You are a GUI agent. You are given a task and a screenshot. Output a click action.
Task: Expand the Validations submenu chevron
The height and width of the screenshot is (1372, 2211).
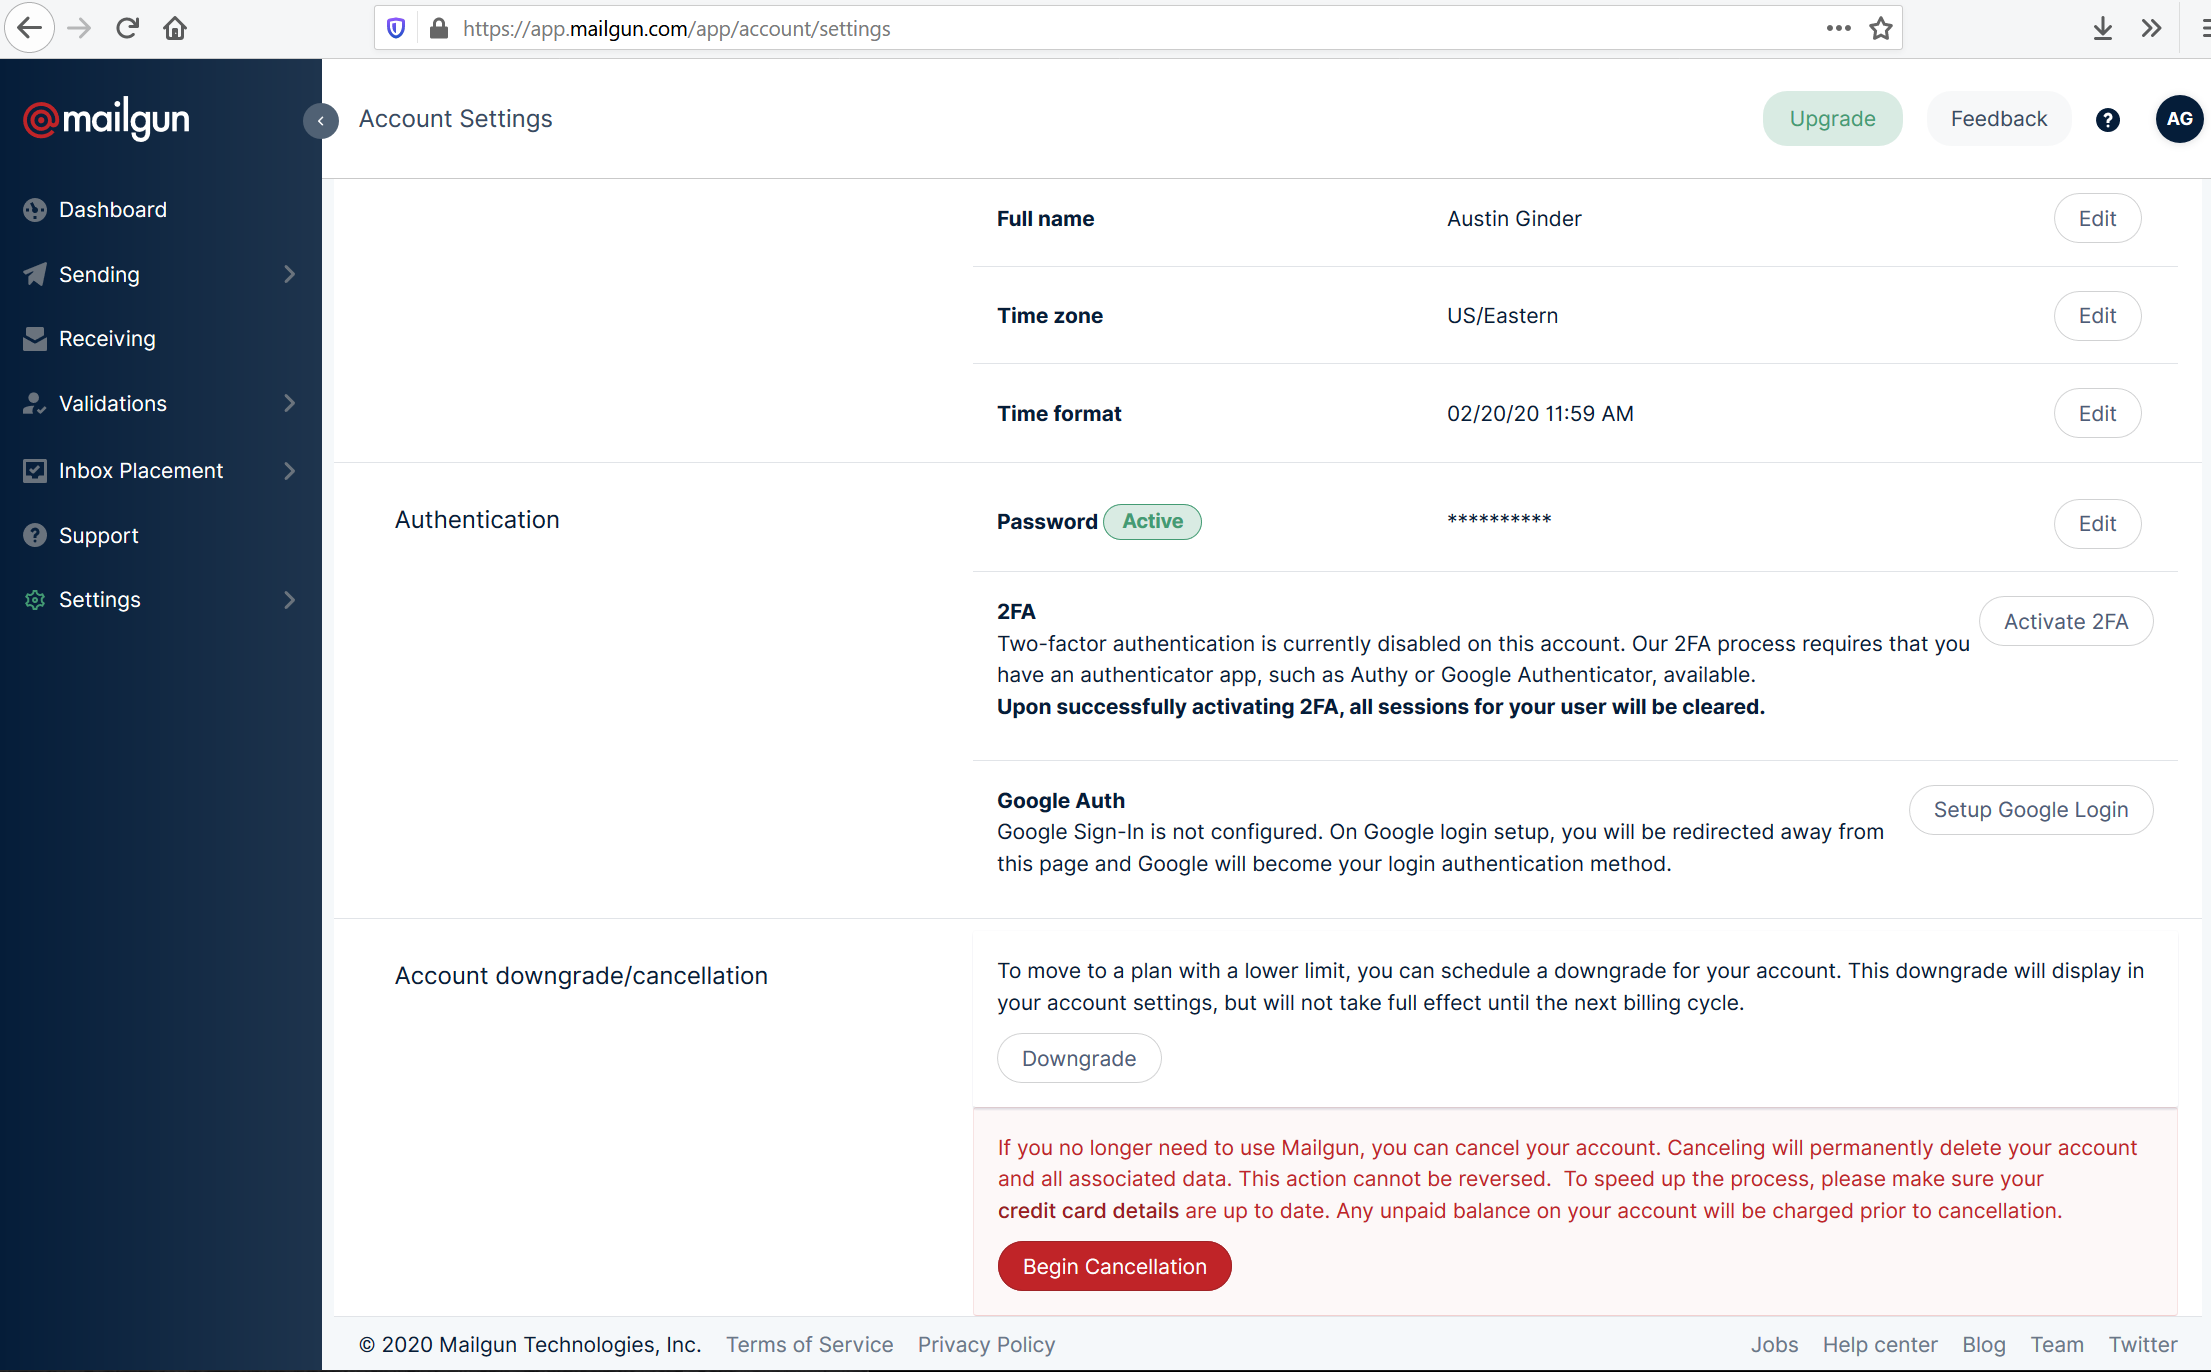[290, 403]
